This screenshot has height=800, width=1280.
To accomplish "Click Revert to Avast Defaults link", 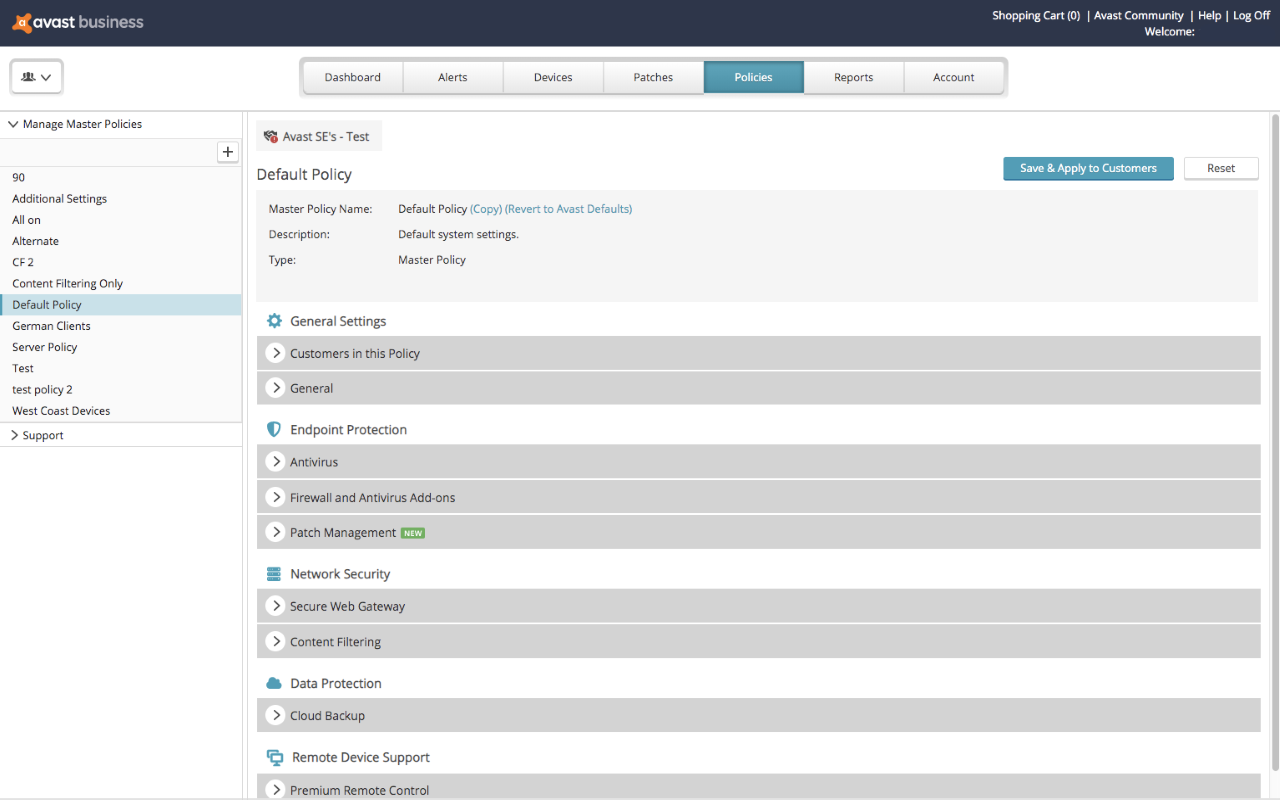I will (x=568, y=209).
